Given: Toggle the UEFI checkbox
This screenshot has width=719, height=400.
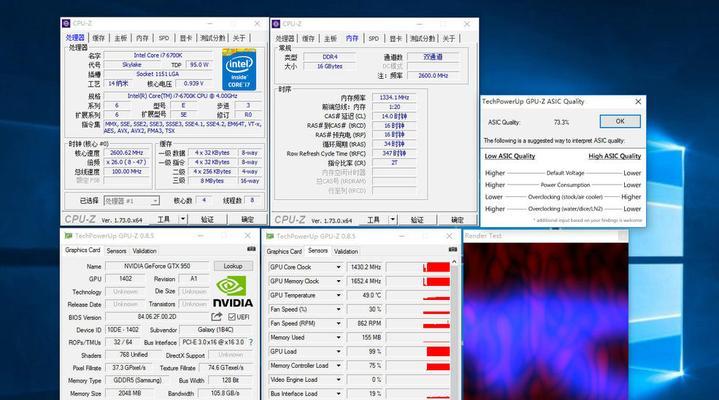Looking at the screenshot, I should tap(232, 317).
